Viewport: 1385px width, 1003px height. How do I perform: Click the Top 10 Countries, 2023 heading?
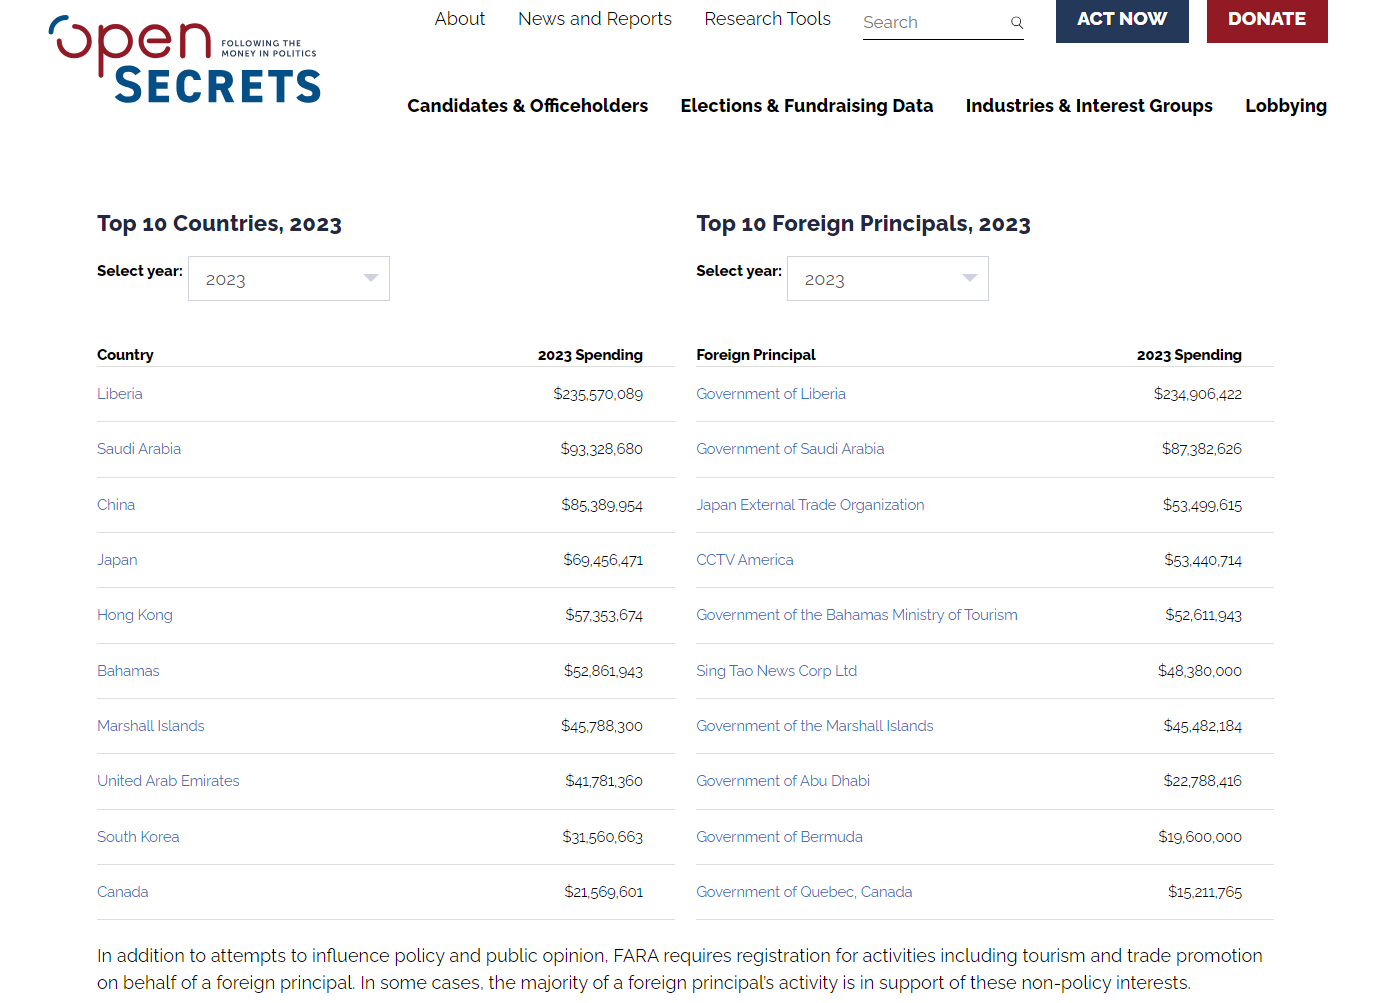coord(219,224)
